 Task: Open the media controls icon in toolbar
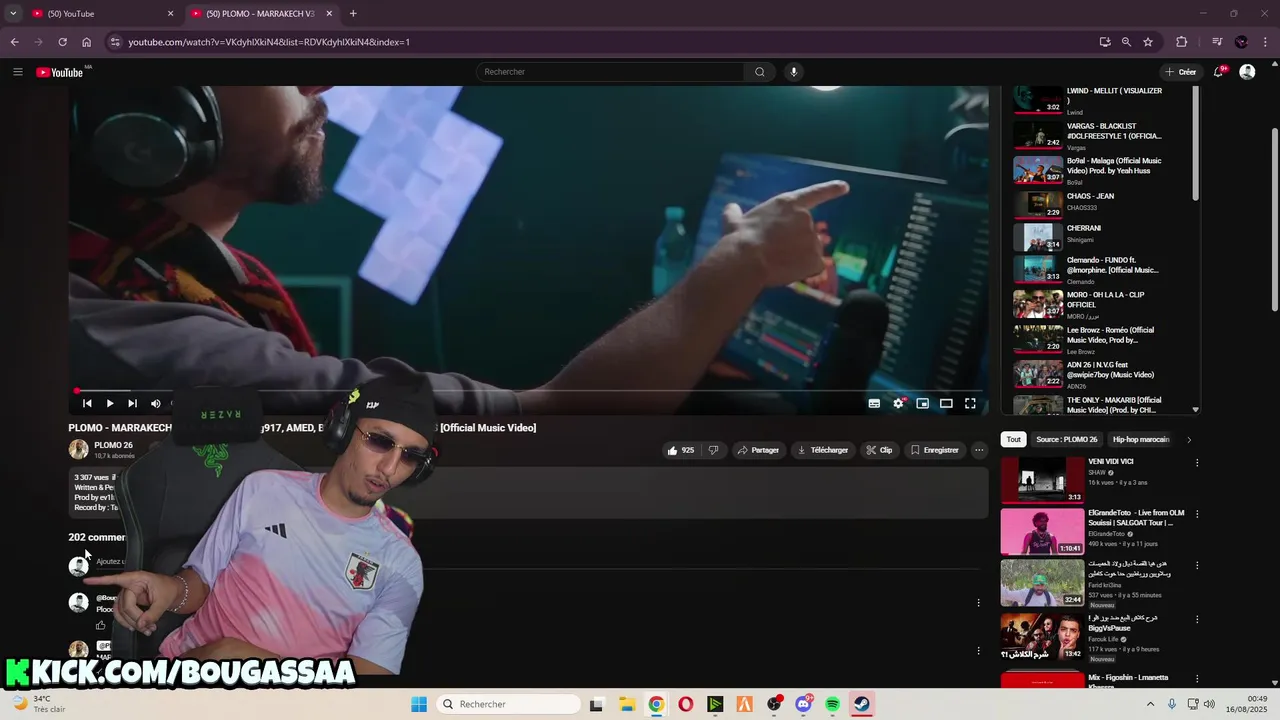tap(1217, 42)
